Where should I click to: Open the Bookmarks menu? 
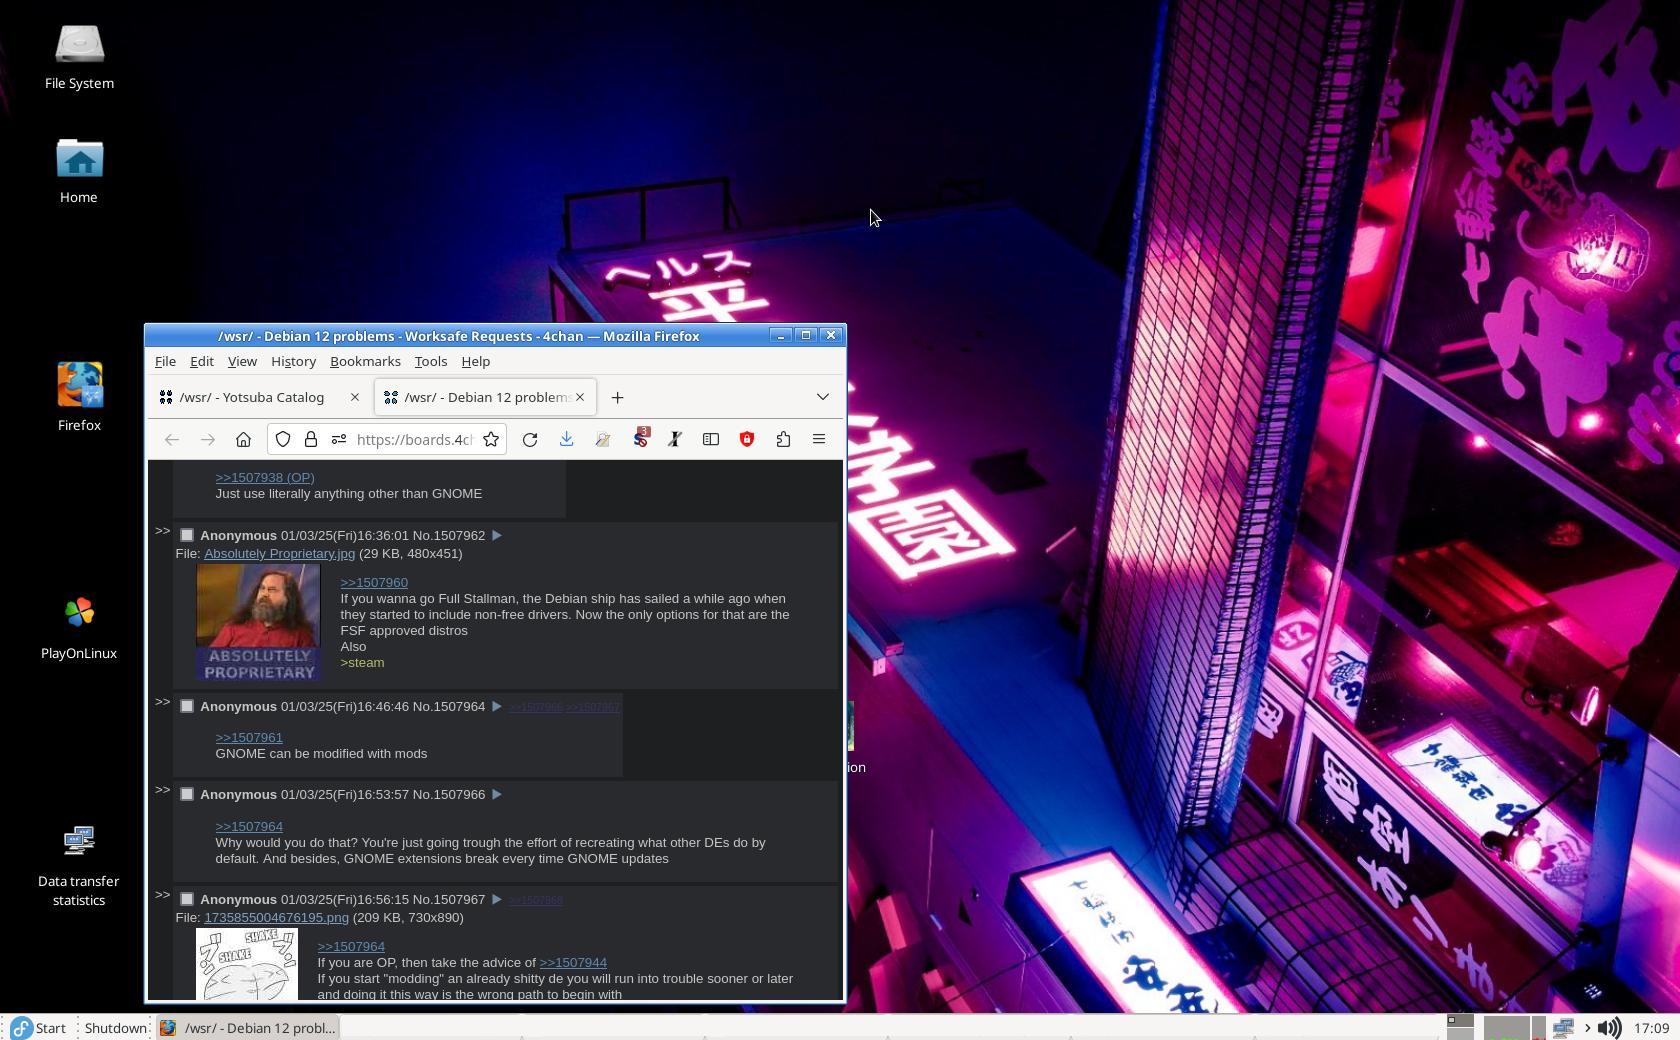365,361
